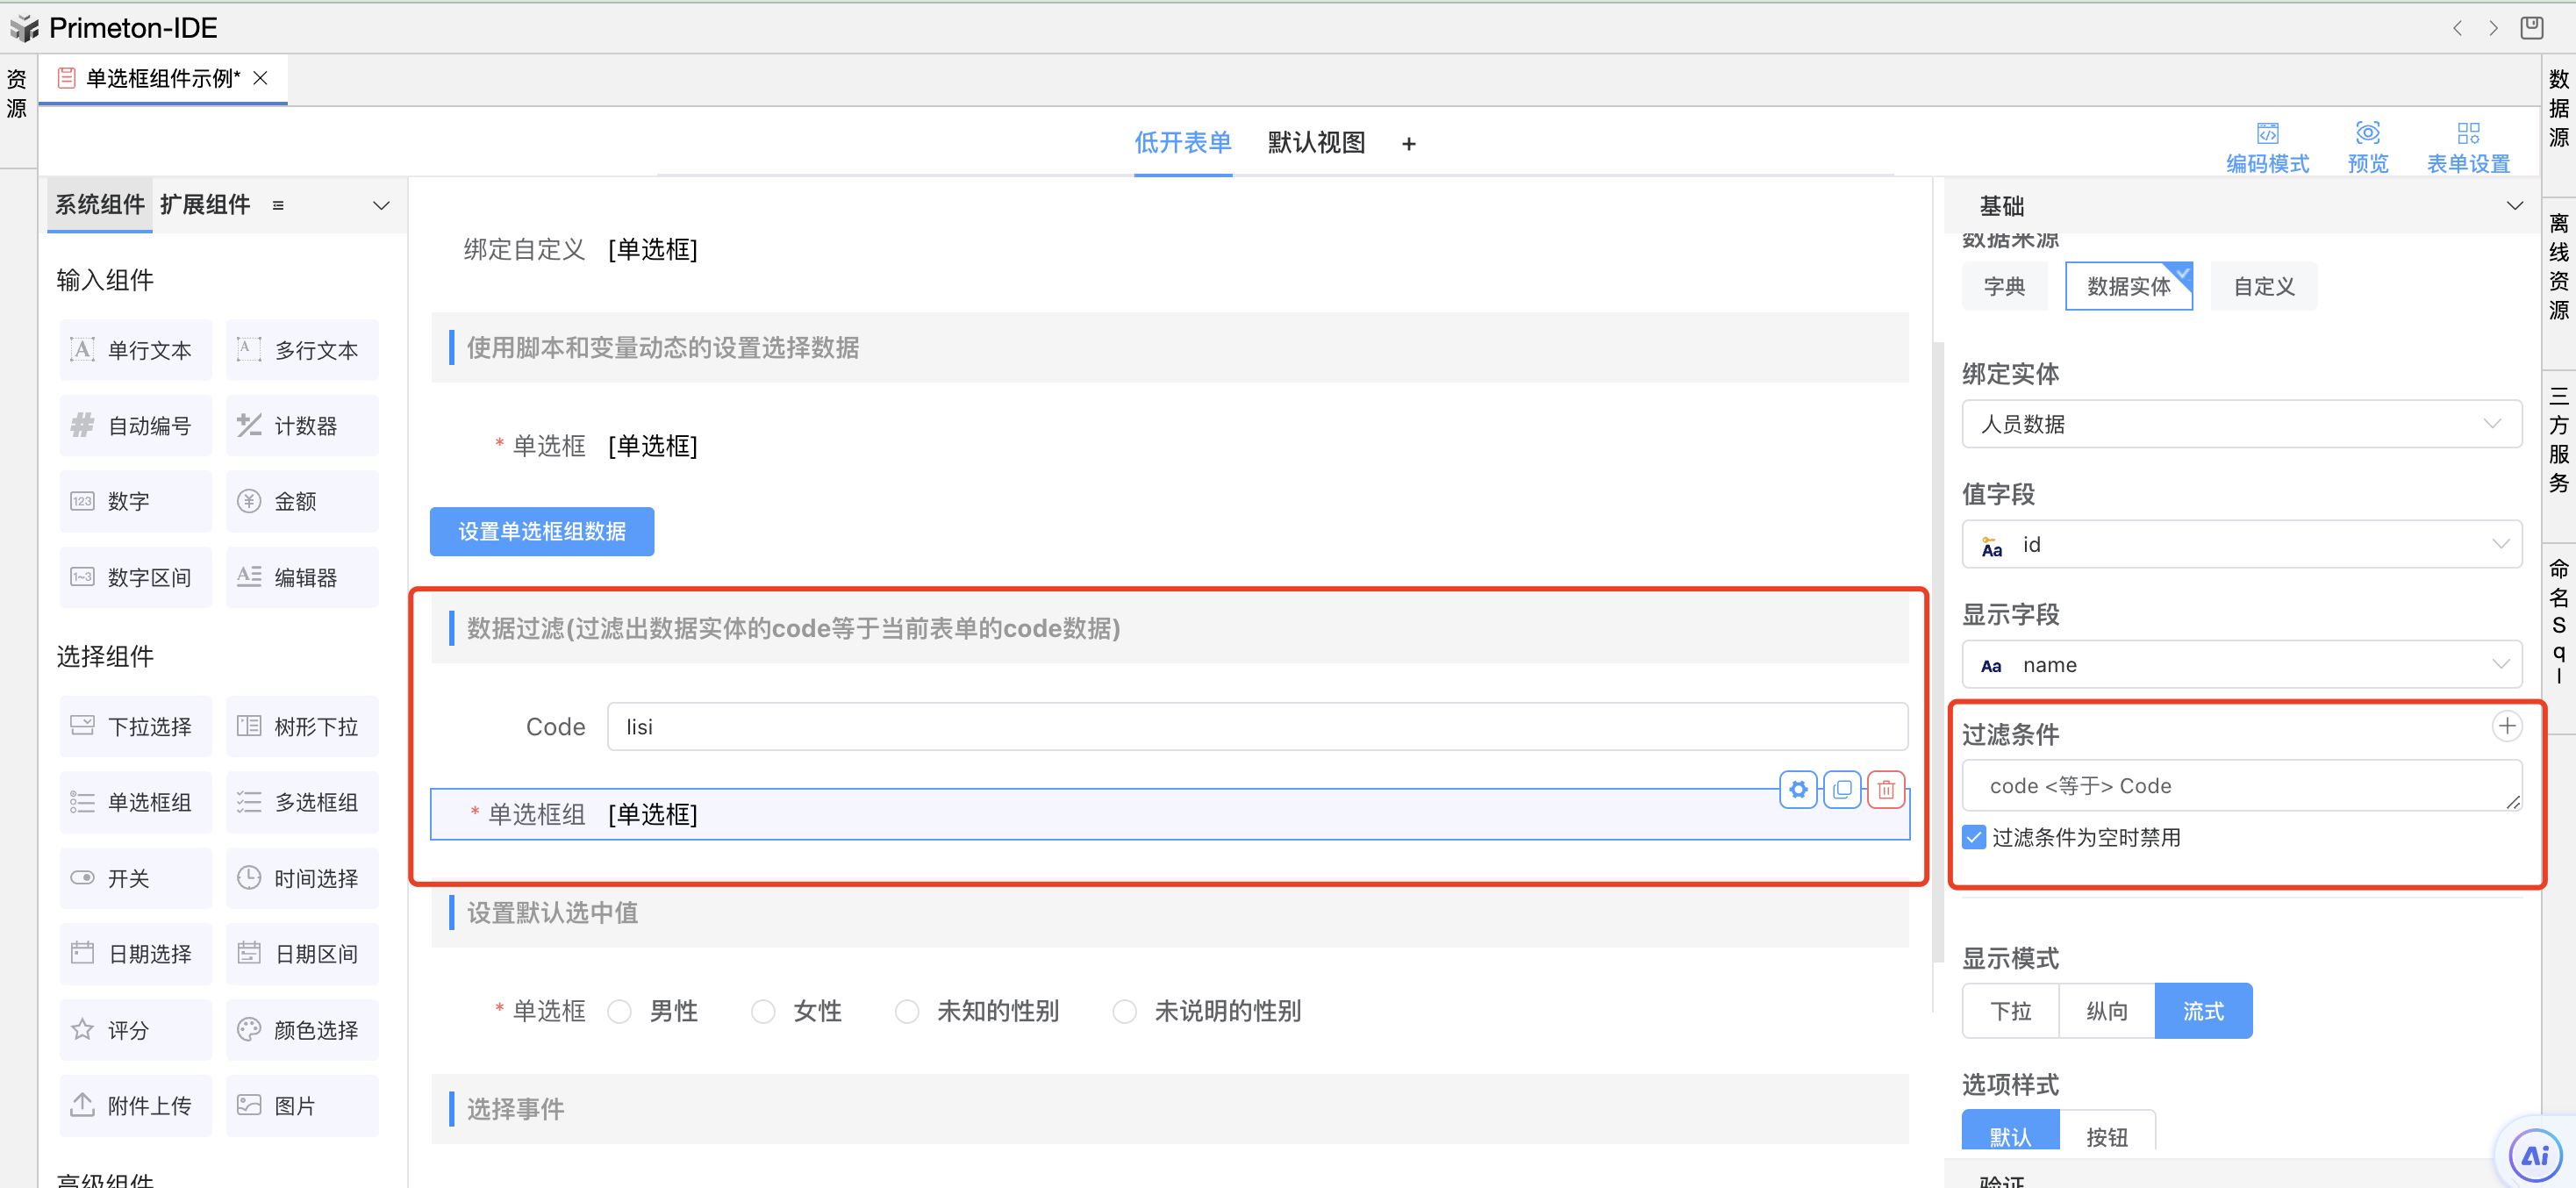The height and width of the screenshot is (1188, 2576).
Task: Click the 设置单选框组数据 button
Action: click(542, 532)
